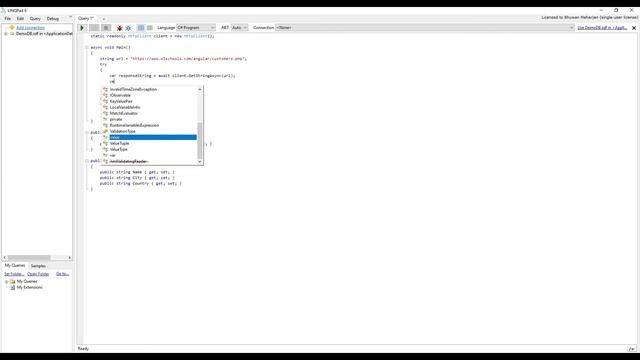Click connection panel horizontal scrollbar right arrow

pyautogui.click(x=70, y=258)
